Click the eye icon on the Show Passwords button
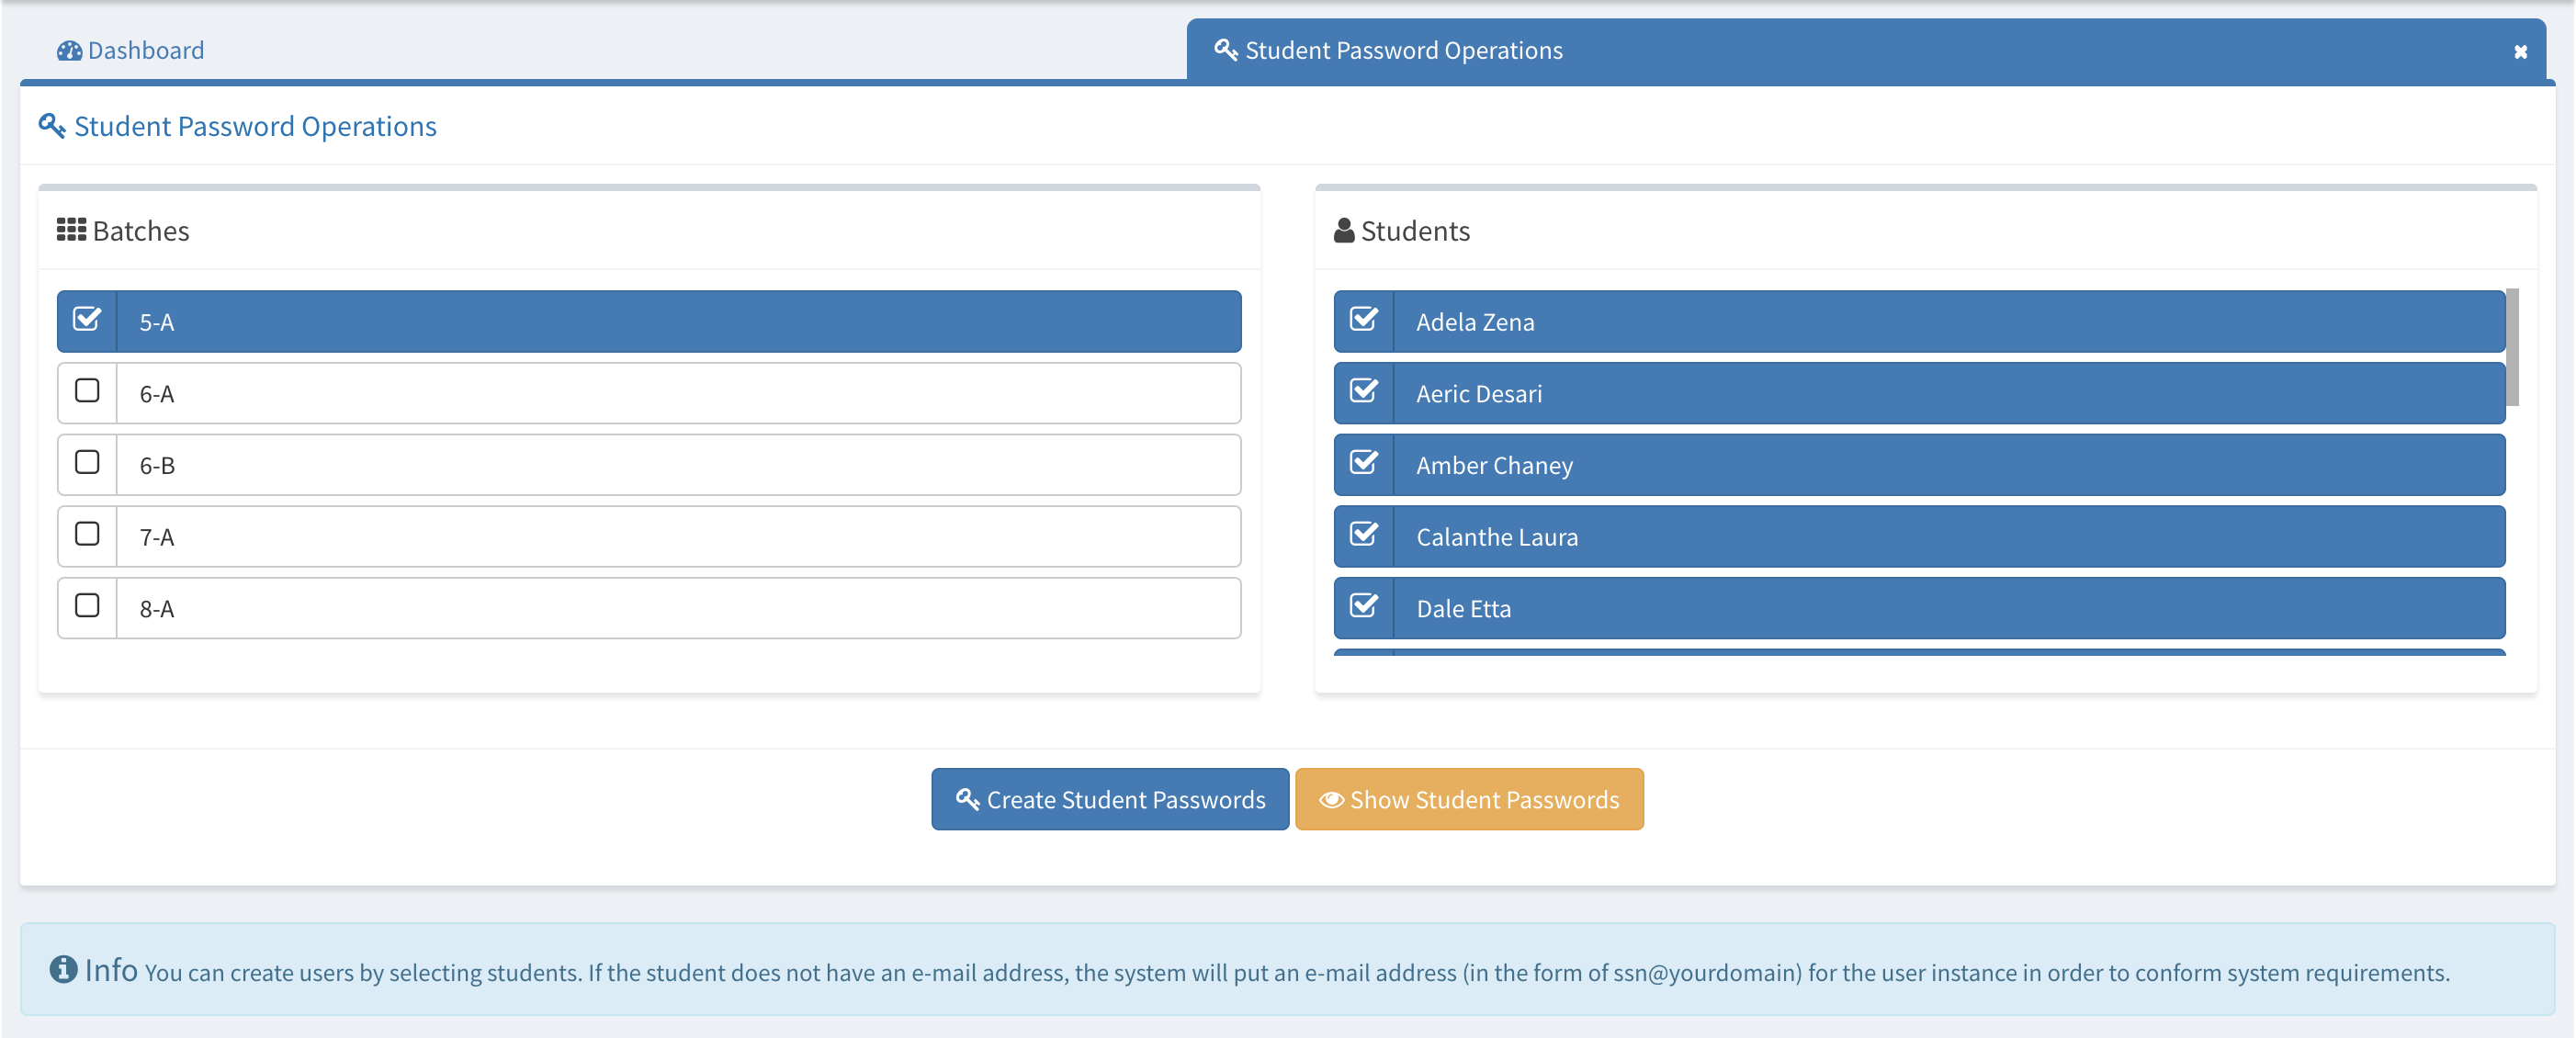Viewport: 2576px width, 1038px height. [x=1330, y=799]
